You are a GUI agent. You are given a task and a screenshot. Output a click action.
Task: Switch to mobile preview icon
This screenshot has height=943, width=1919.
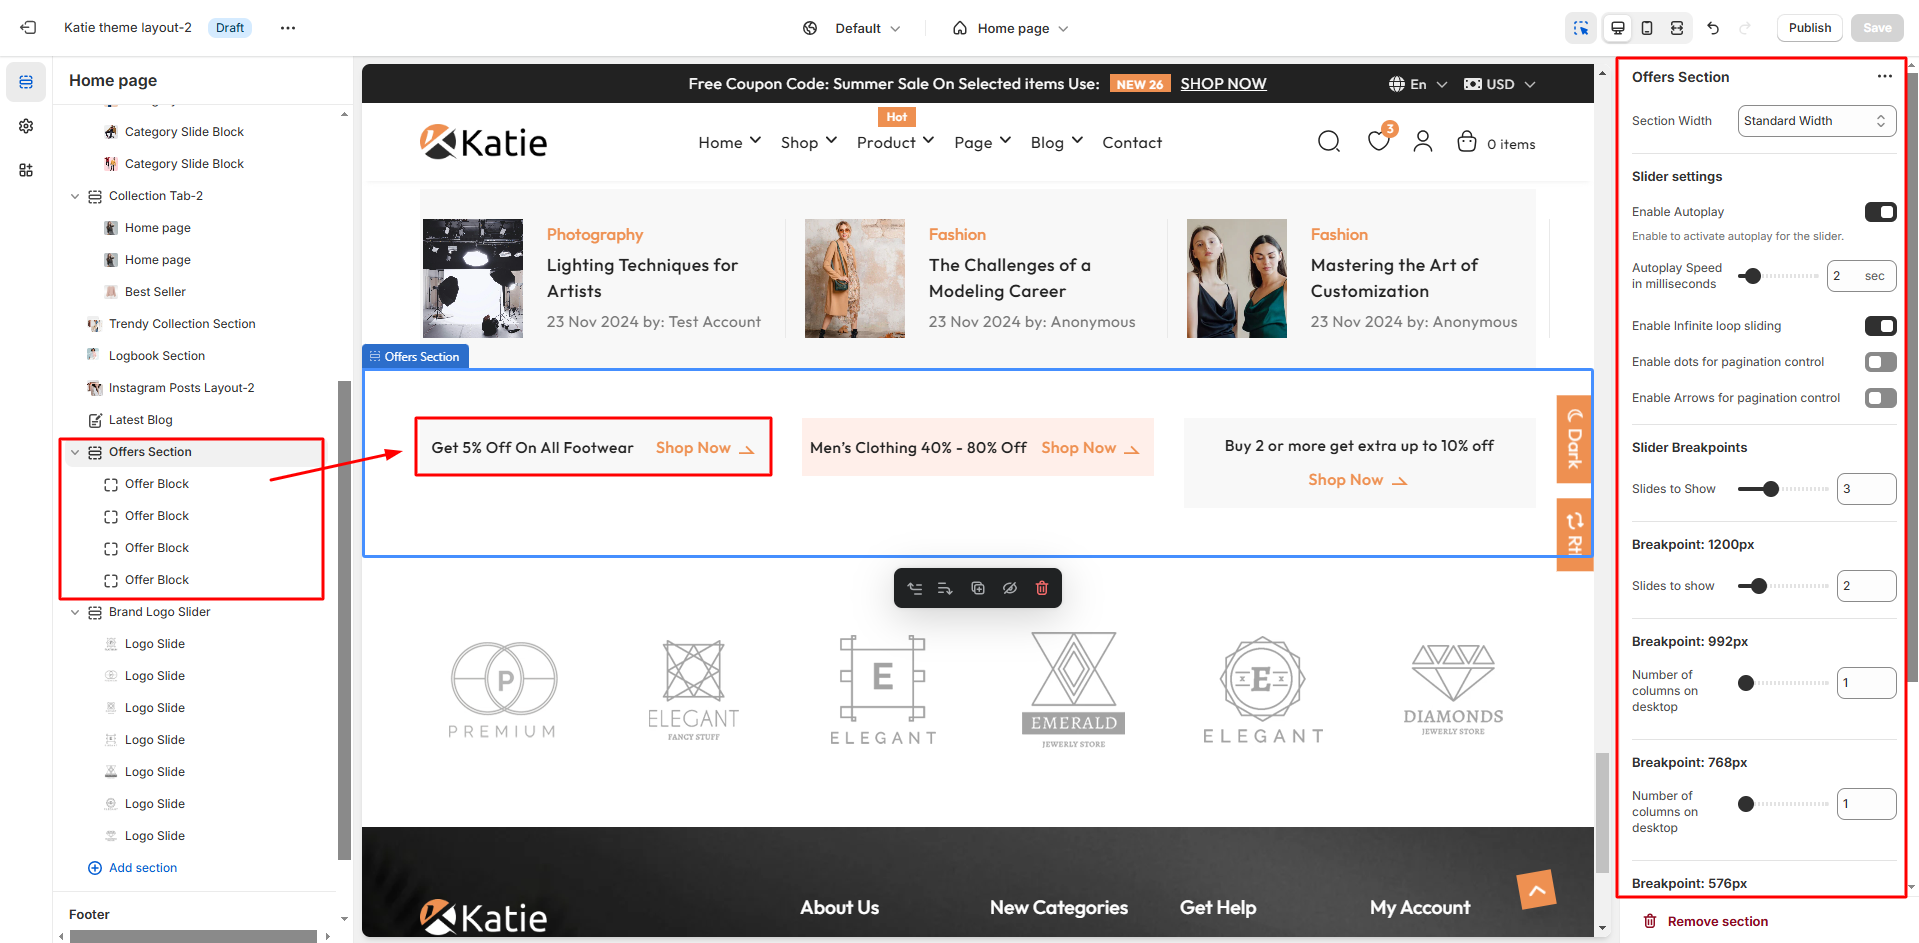[1647, 28]
